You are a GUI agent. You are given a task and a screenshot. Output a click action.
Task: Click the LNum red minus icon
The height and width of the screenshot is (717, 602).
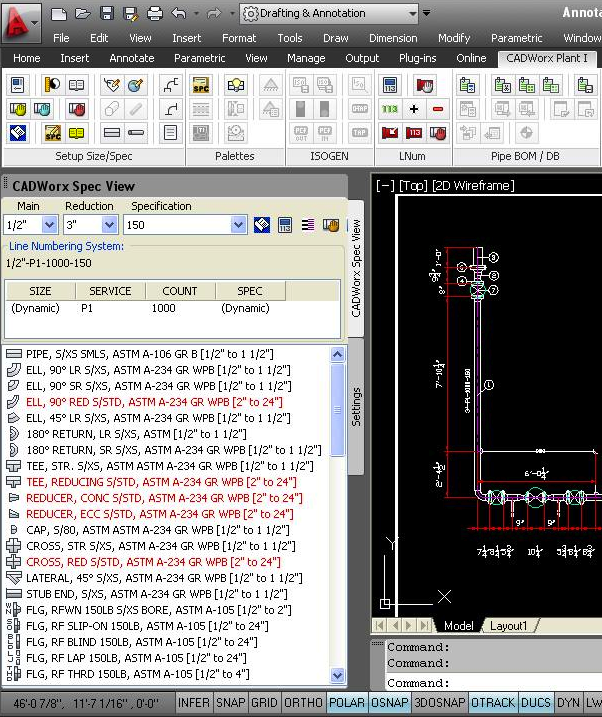pyautogui.click(x=437, y=109)
